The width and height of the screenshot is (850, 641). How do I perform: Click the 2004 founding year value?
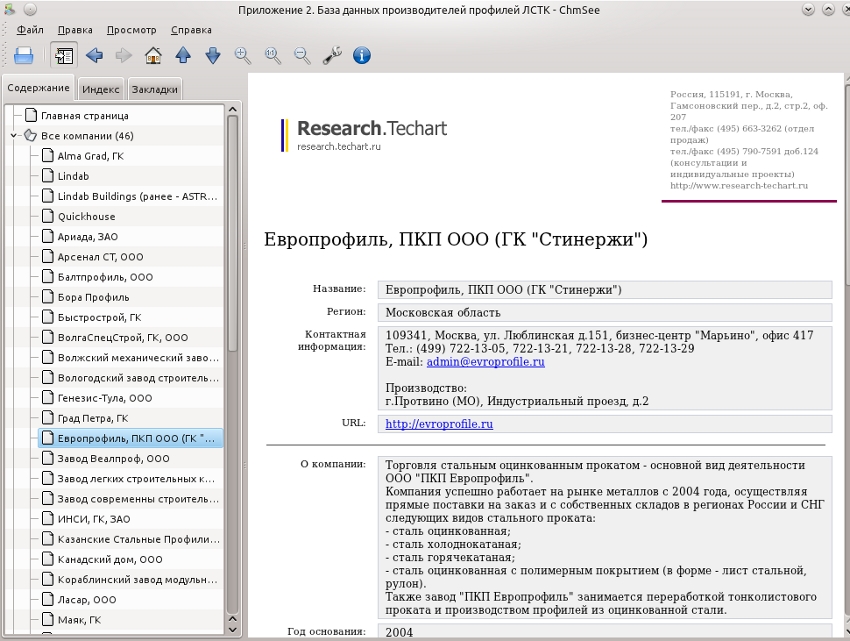pyautogui.click(x=399, y=632)
